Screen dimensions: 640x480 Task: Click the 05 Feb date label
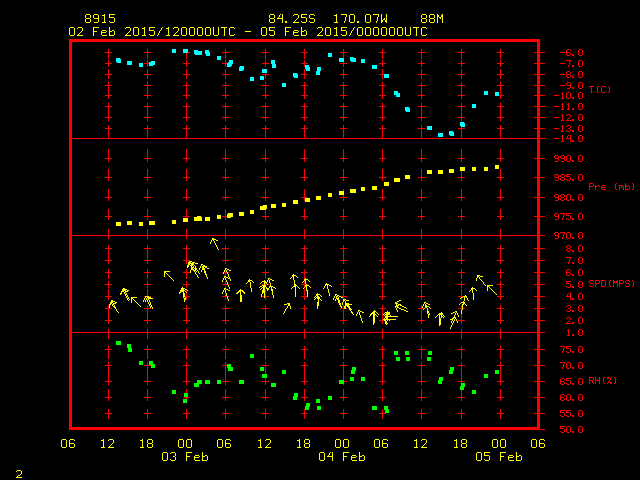499,457
